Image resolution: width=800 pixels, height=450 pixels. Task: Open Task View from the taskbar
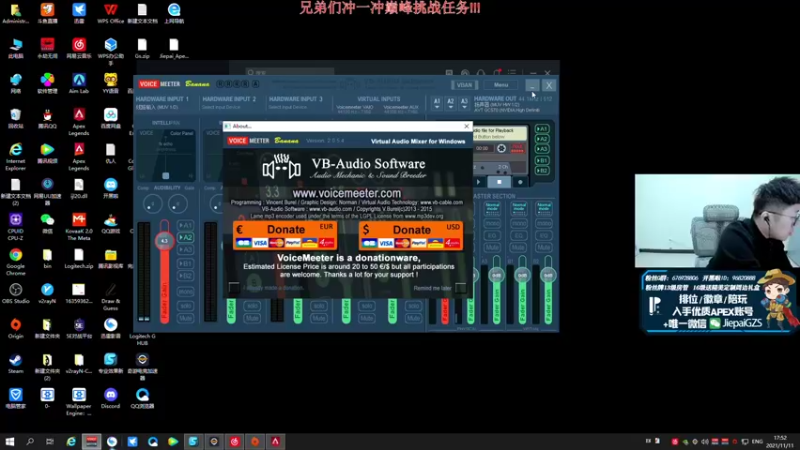50,441
